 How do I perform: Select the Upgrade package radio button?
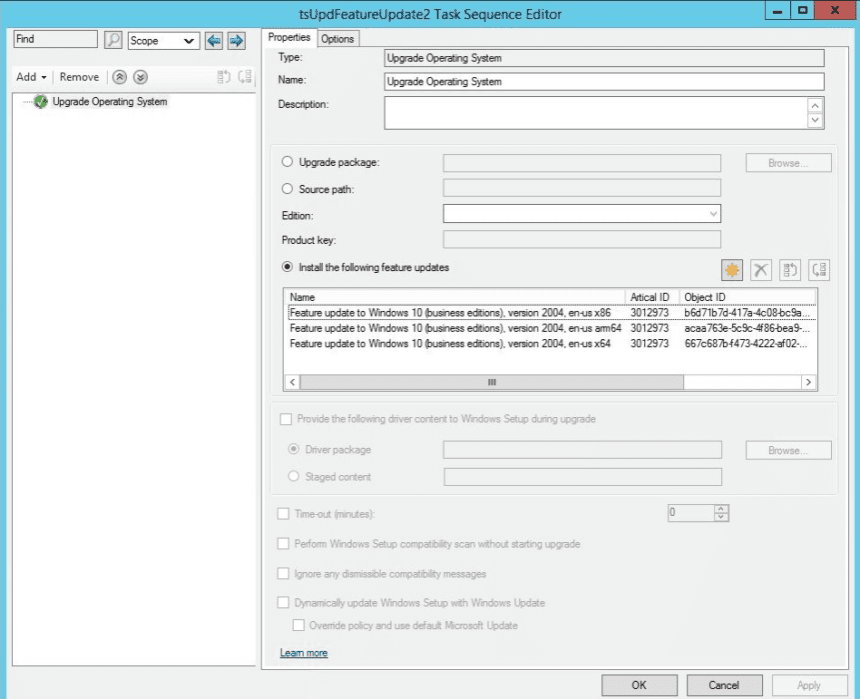click(288, 162)
